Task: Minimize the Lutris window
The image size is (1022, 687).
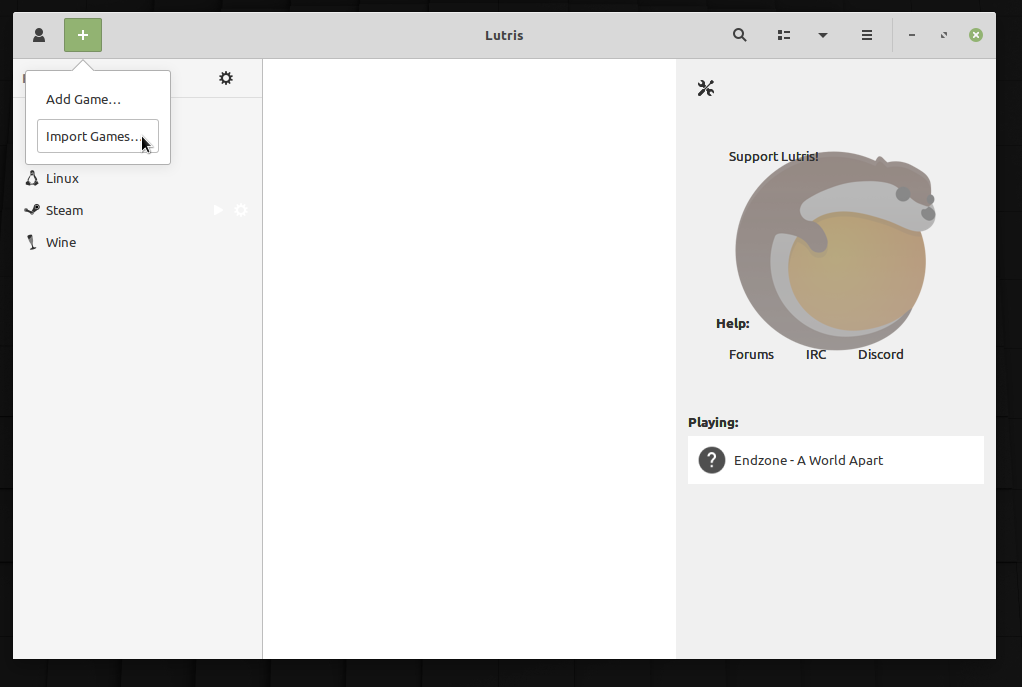Action: coord(912,35)
